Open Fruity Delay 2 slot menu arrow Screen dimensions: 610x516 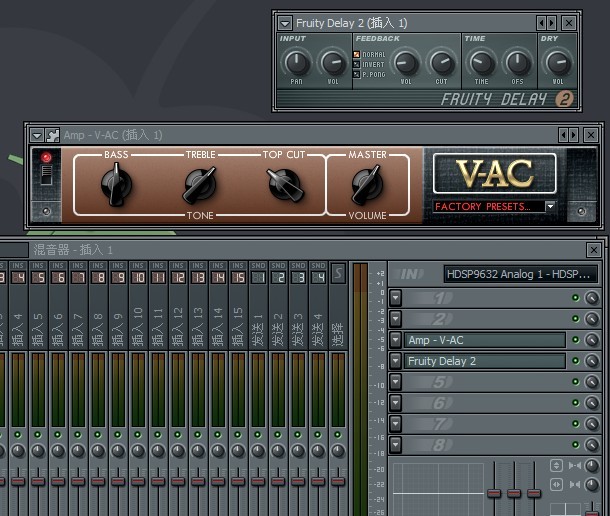click(x=395, y=361)
